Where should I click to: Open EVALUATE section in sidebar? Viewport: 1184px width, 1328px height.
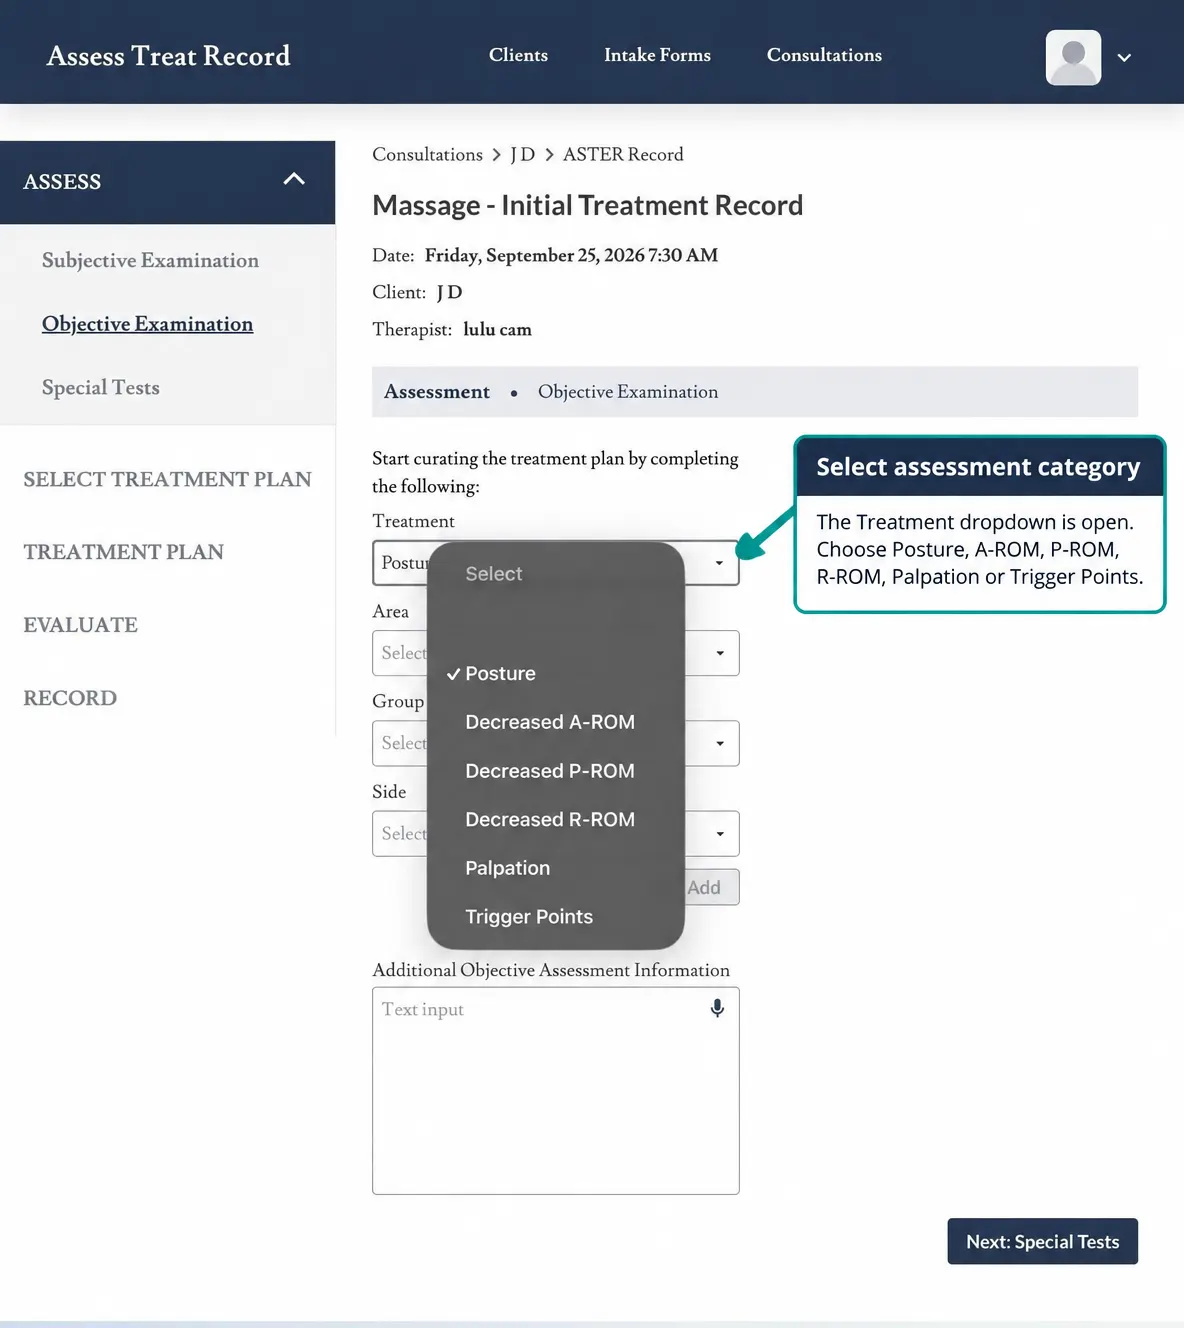point(80,625)
